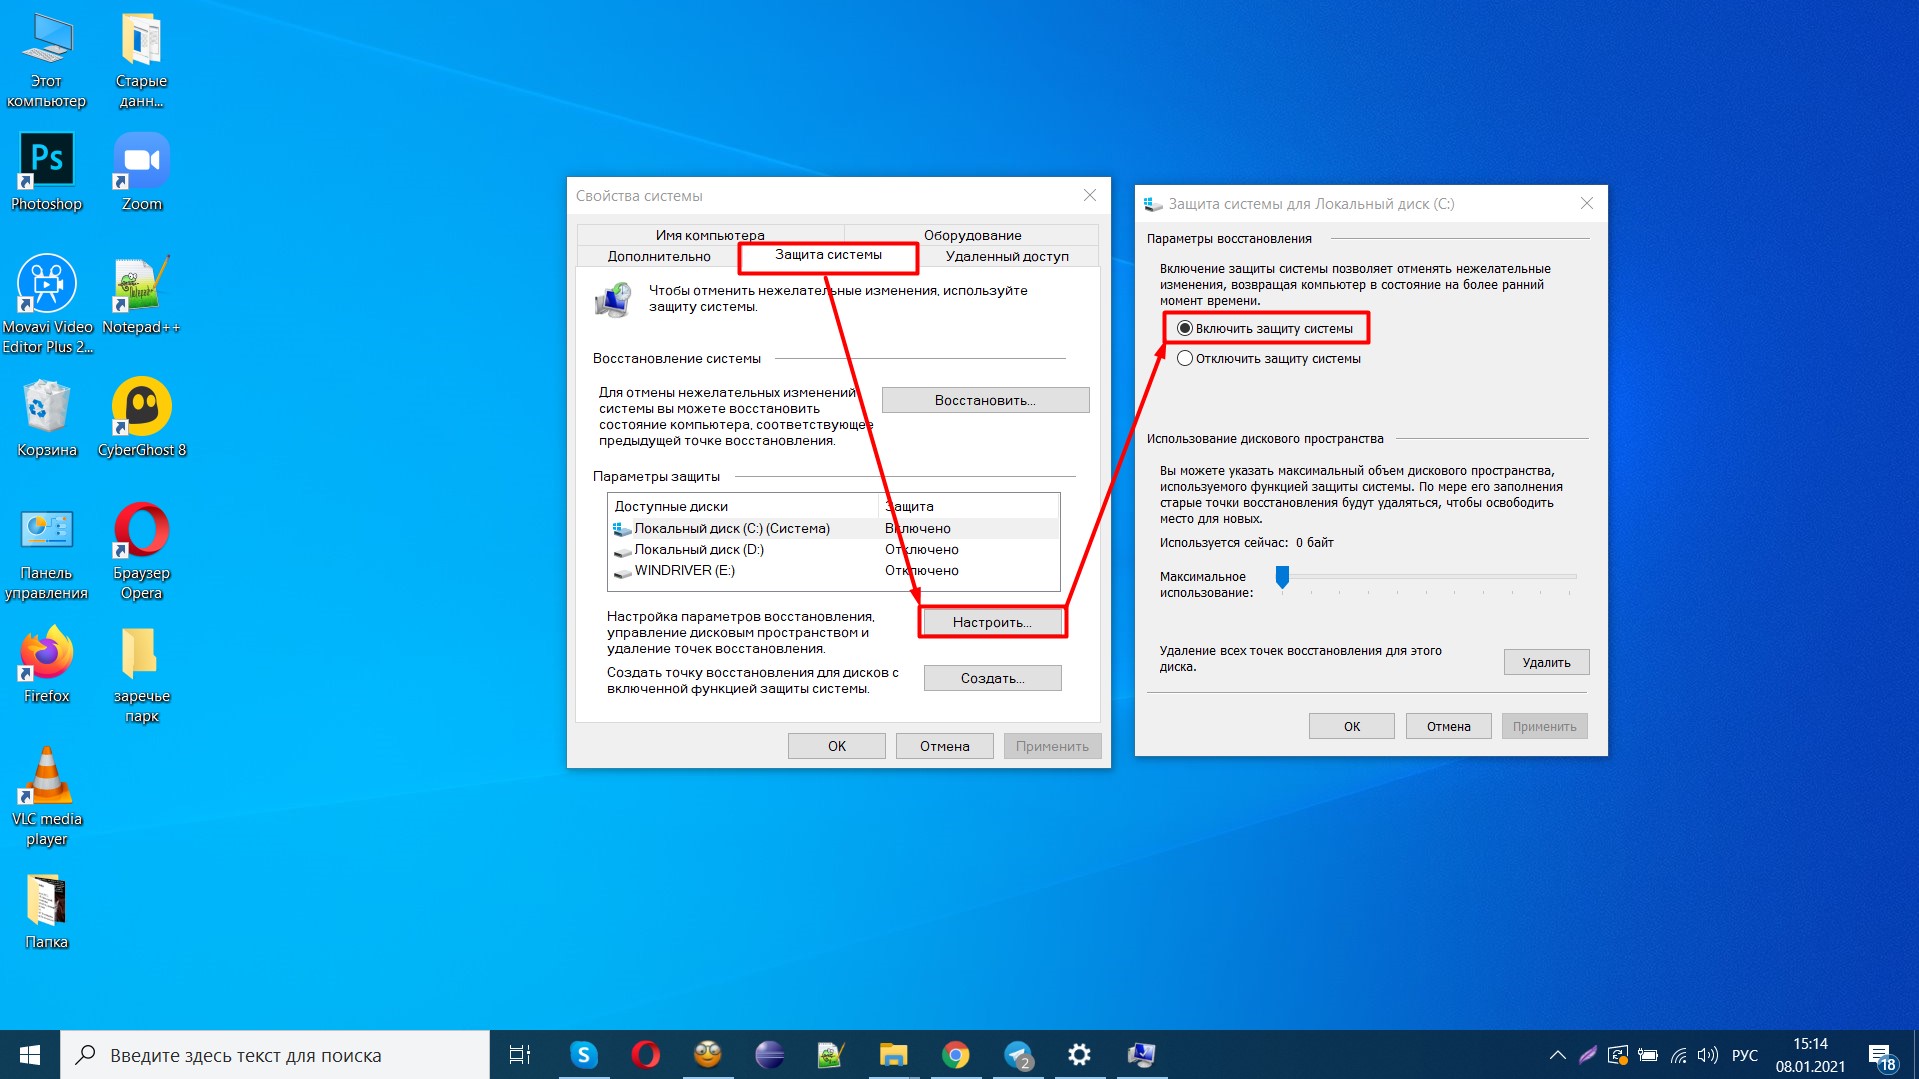Viewport: 1919px width, 1079px height.
Task: Open the Settings gear in the taskbar
Action: coord(1079,1055)
